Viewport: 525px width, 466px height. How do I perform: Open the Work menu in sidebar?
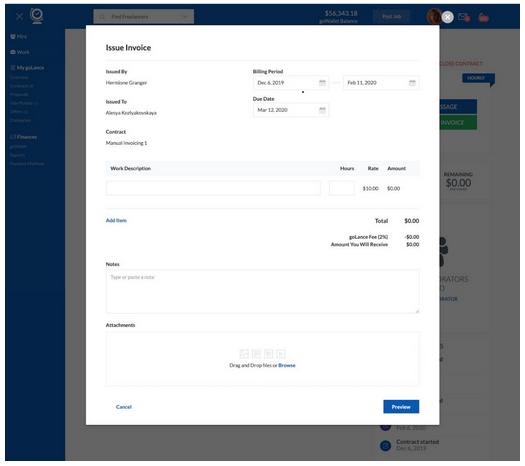pos(20,52)
